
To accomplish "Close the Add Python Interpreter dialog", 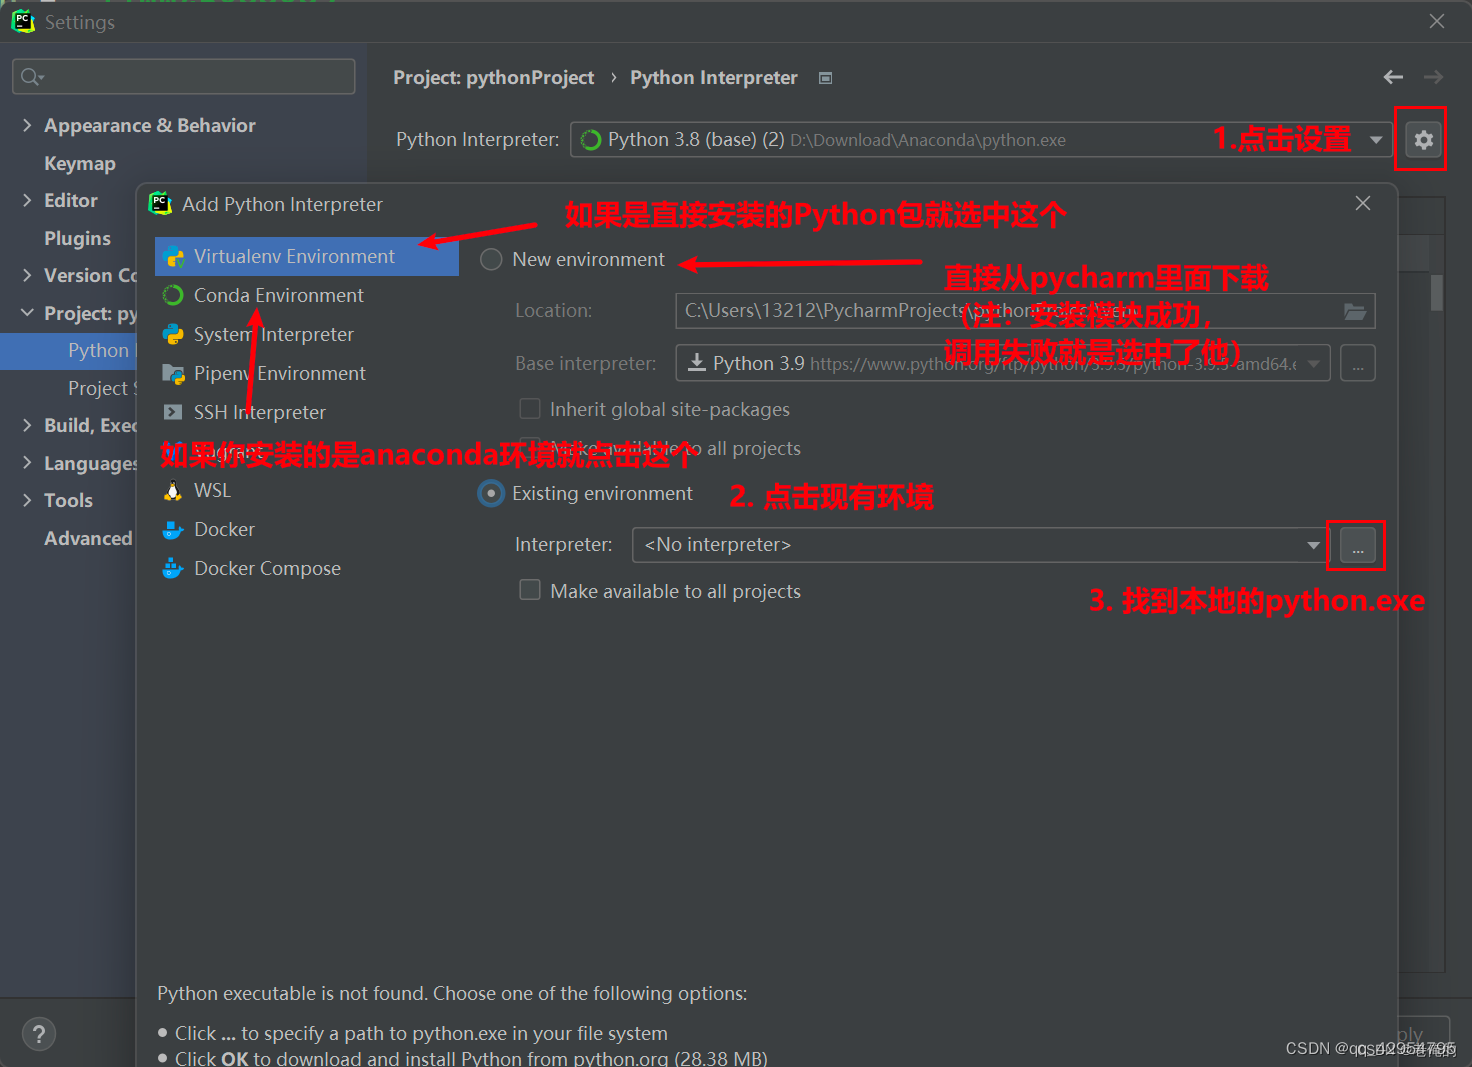I will coord(1362,203).
